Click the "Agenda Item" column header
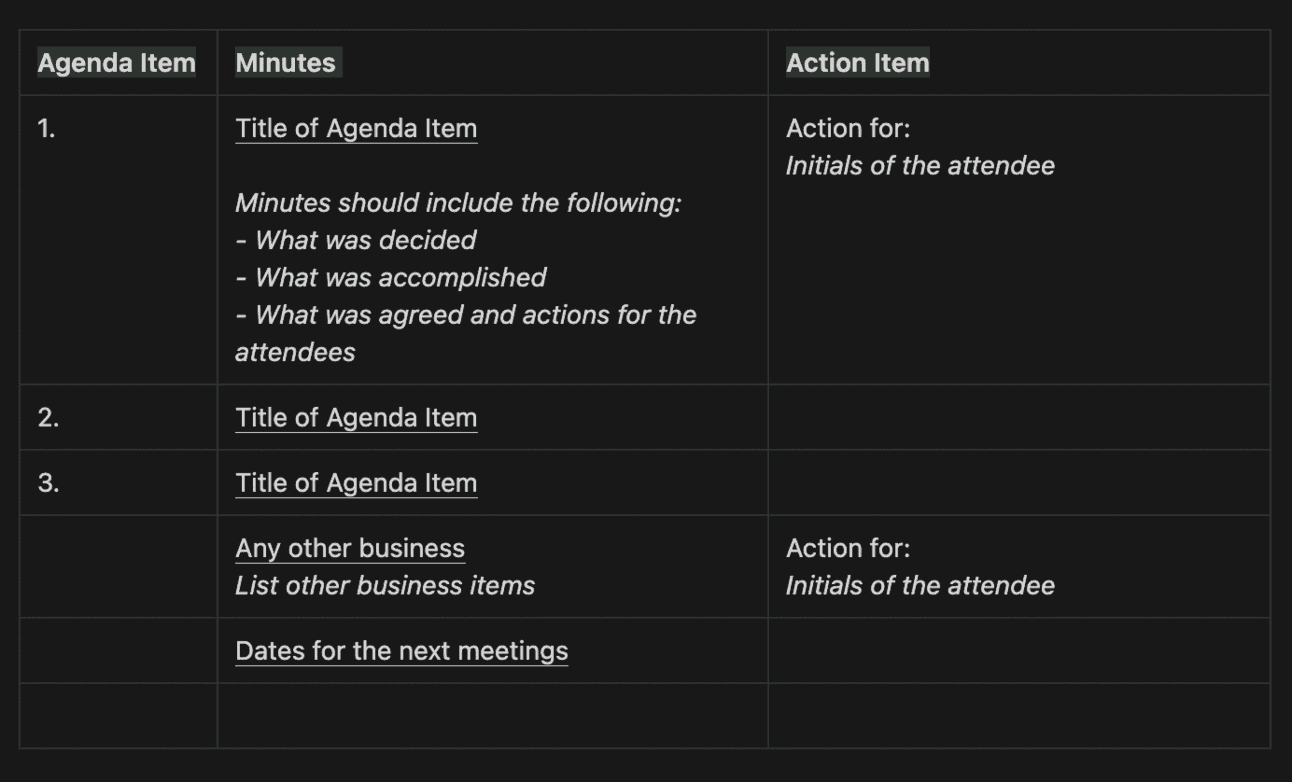 (x=116, y=63)
